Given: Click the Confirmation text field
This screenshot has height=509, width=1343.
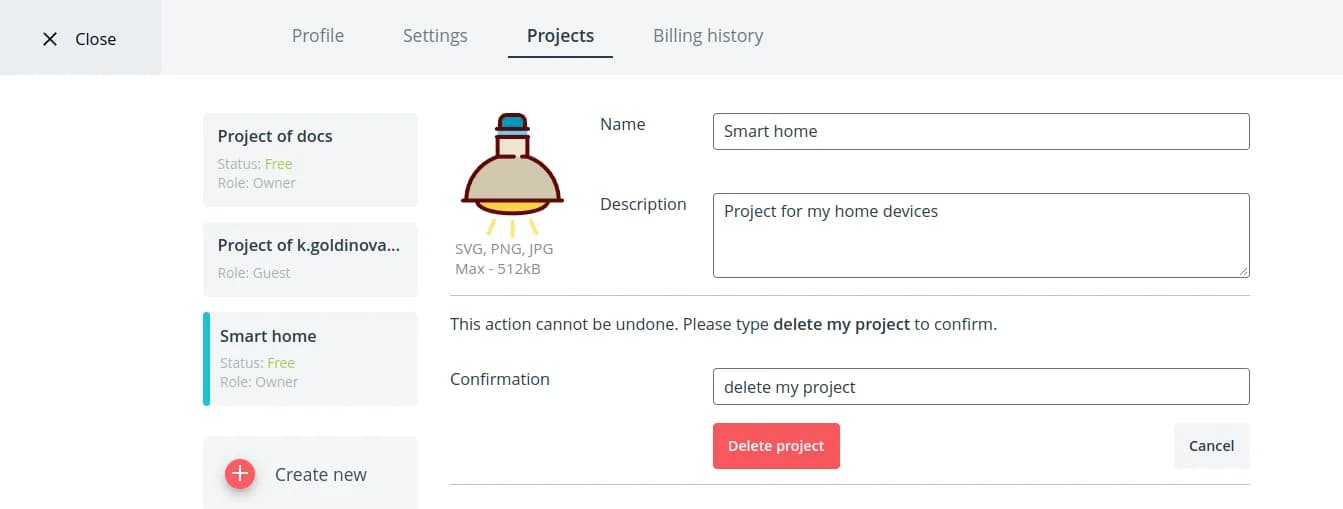Looking at the screenshot, I should tap(980, 387).
